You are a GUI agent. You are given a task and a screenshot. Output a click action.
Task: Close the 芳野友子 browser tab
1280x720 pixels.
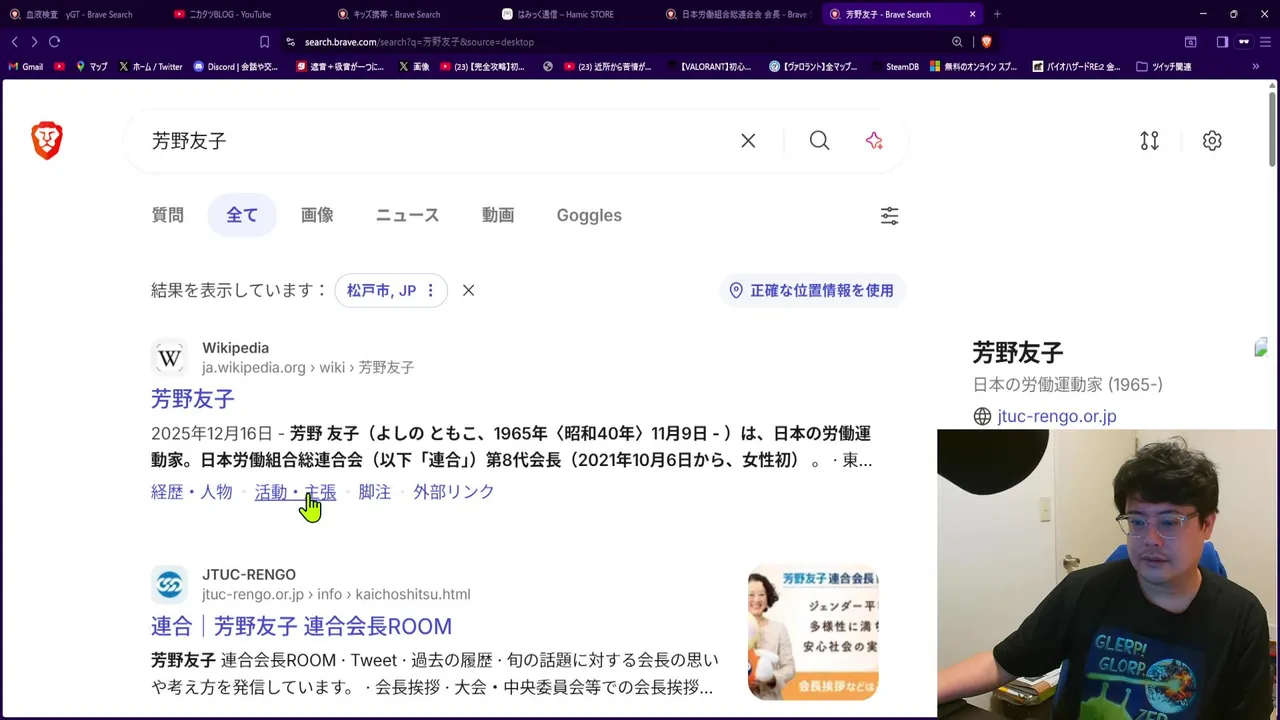[x=972, y=14]
